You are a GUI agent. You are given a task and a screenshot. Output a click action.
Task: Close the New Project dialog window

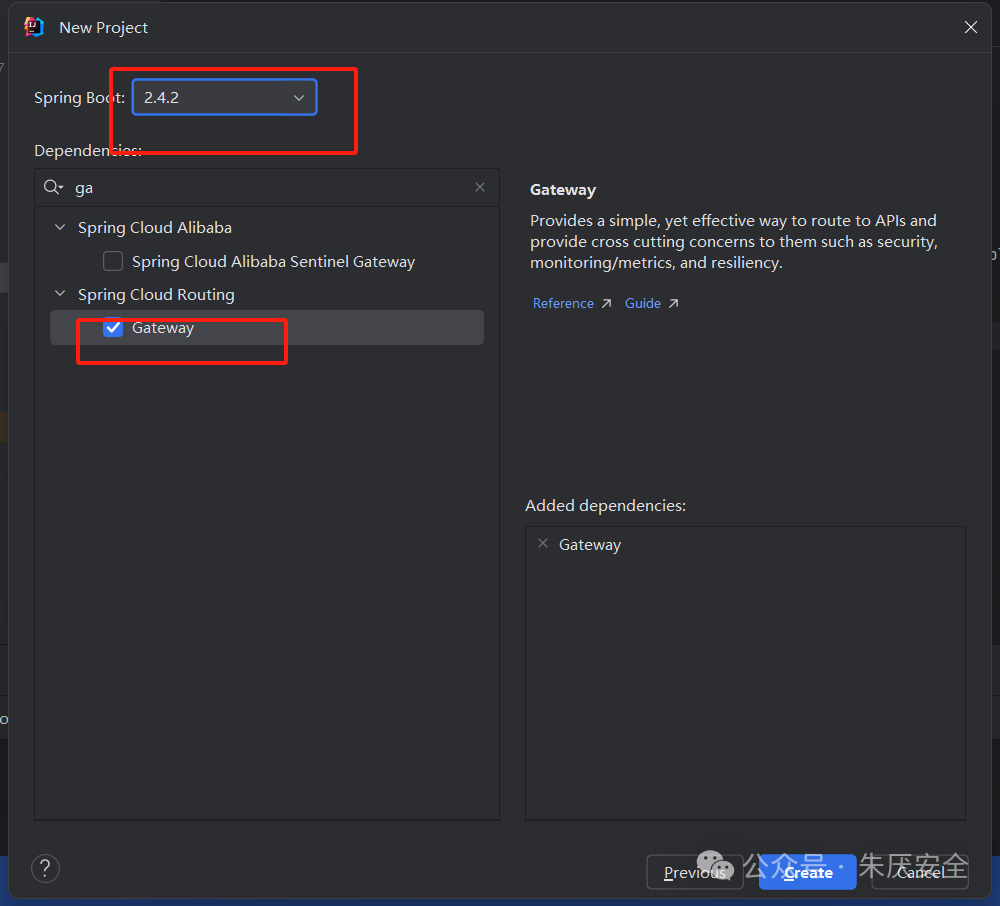[x=971, y=27]
